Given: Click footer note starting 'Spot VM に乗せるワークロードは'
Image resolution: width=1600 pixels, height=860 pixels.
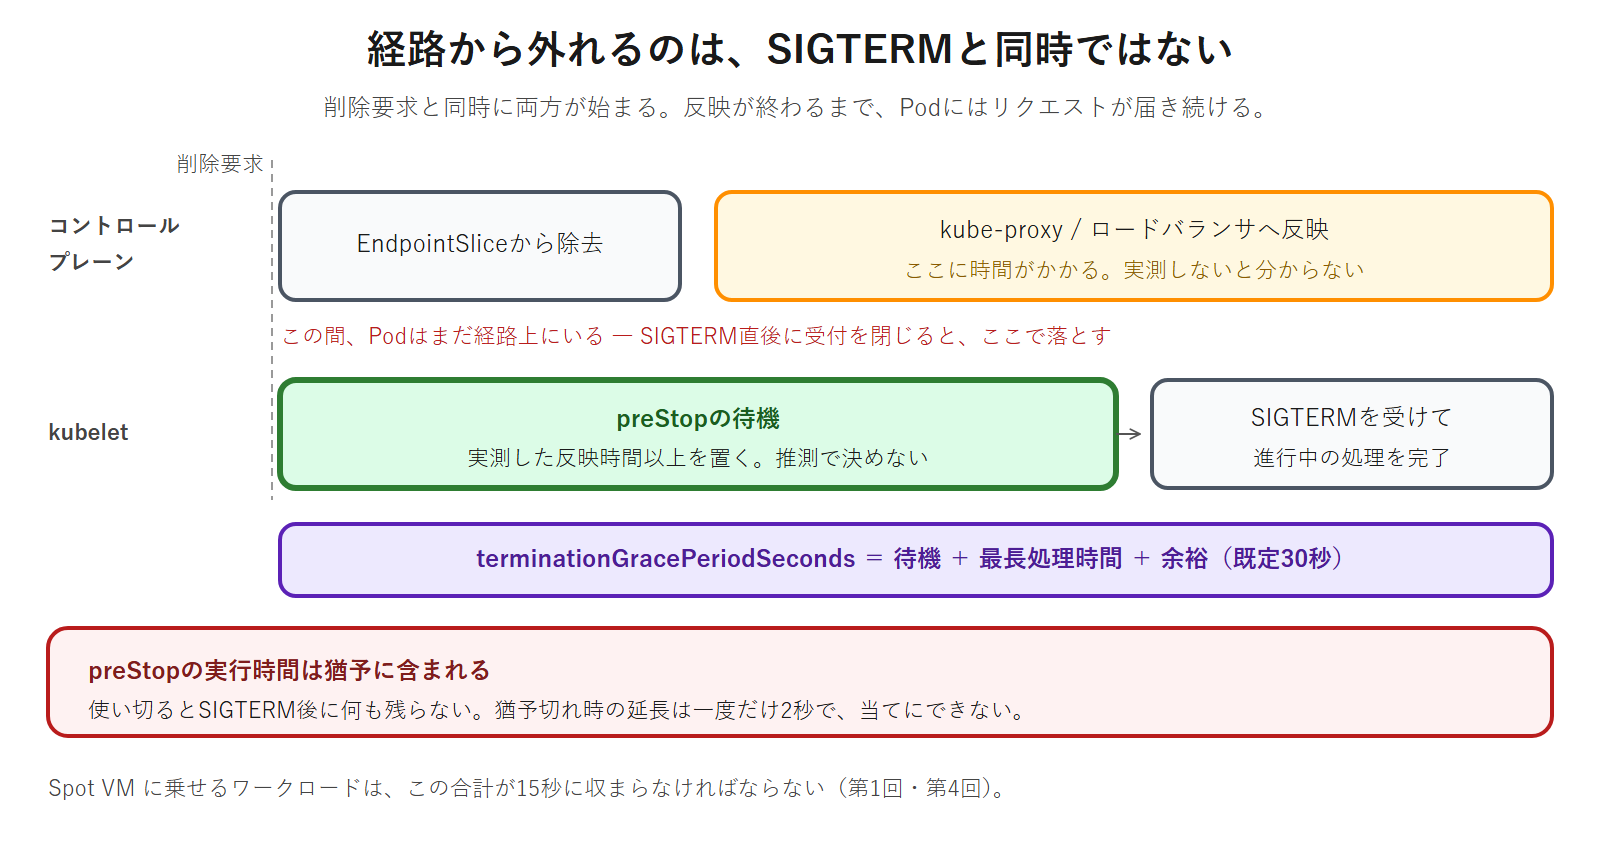Looking at the screenshot, I should [x=528, y=788].
